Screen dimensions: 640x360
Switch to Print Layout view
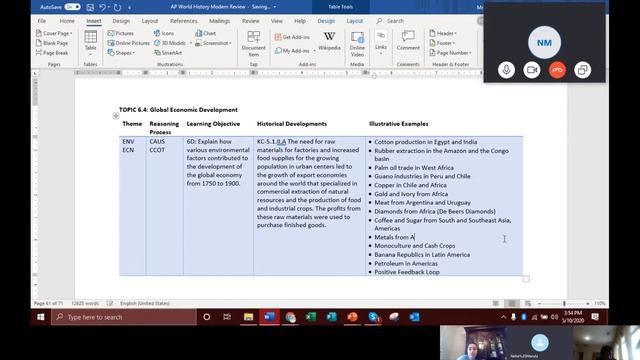click(x=511, y=303)
